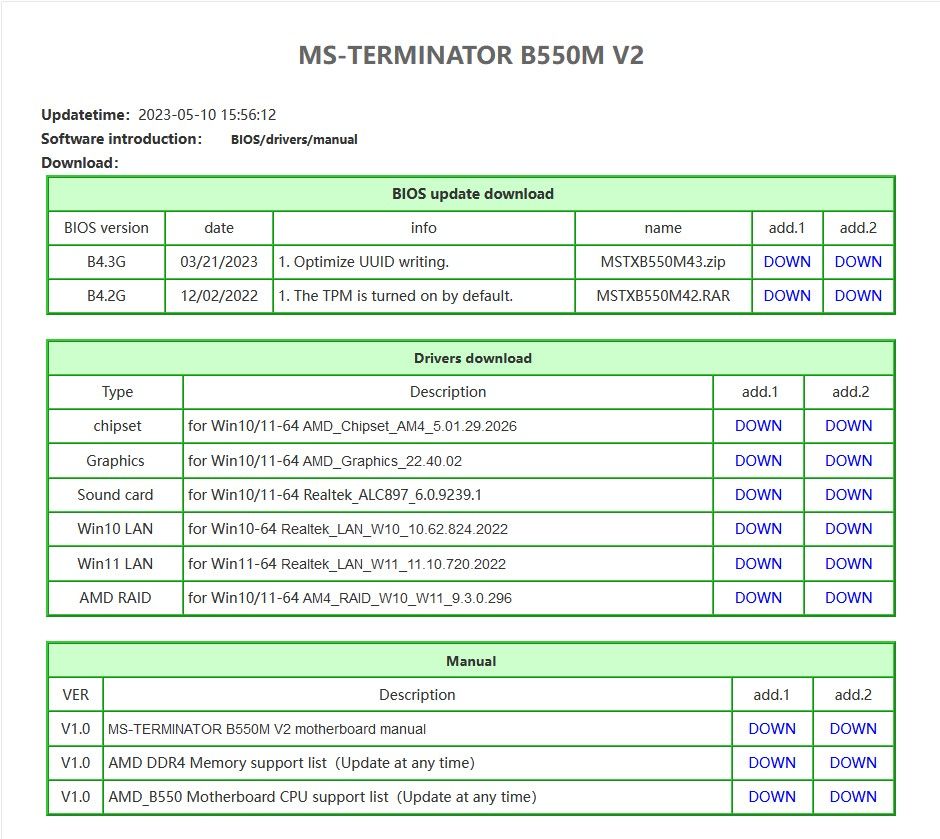940x839 pixels.
Task: Click the Realtek_ALC897_6.0.9239.1 description
Action: coord(335,495)
